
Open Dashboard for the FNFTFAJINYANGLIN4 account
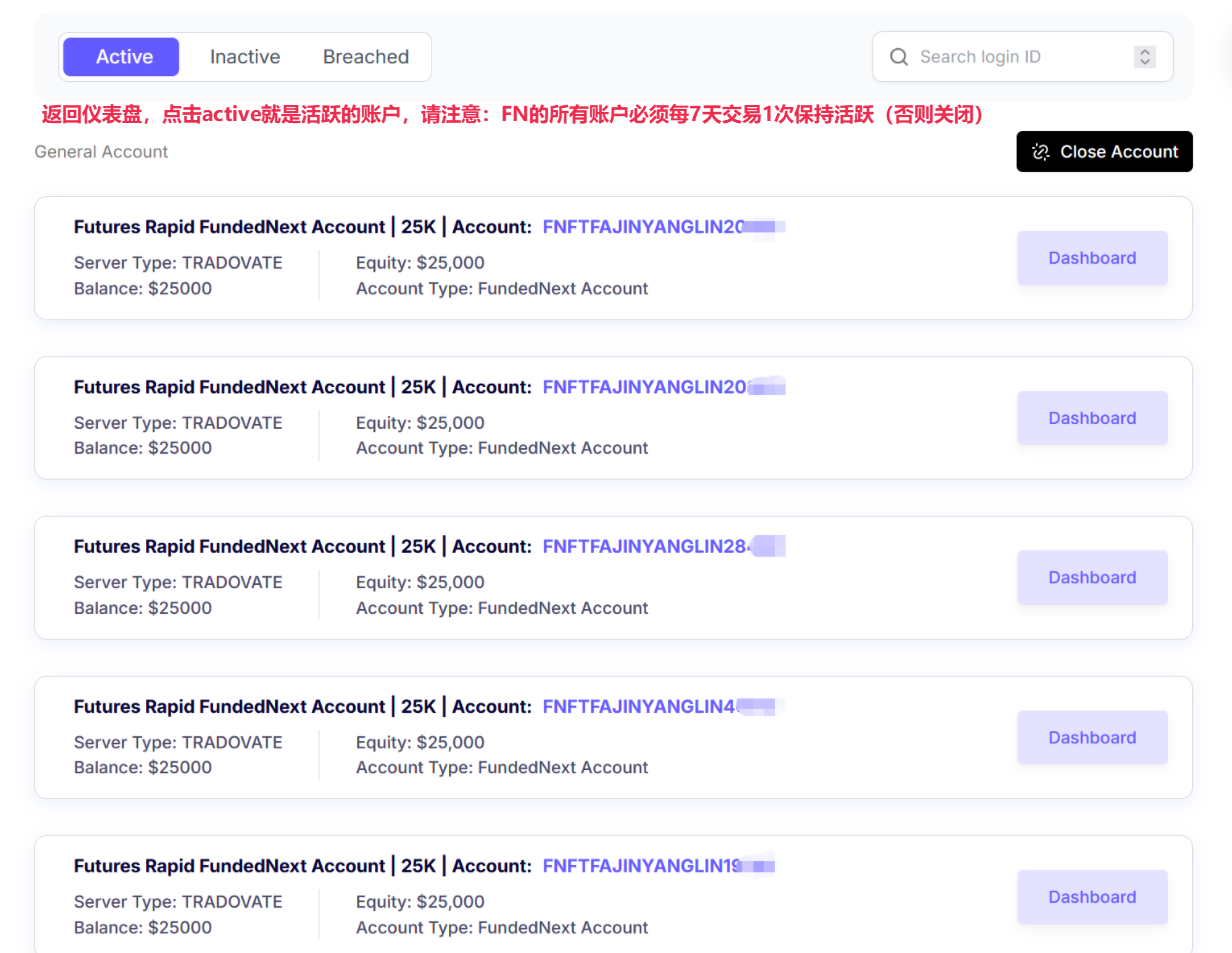pyautogui.click(x=1092, y=737)
